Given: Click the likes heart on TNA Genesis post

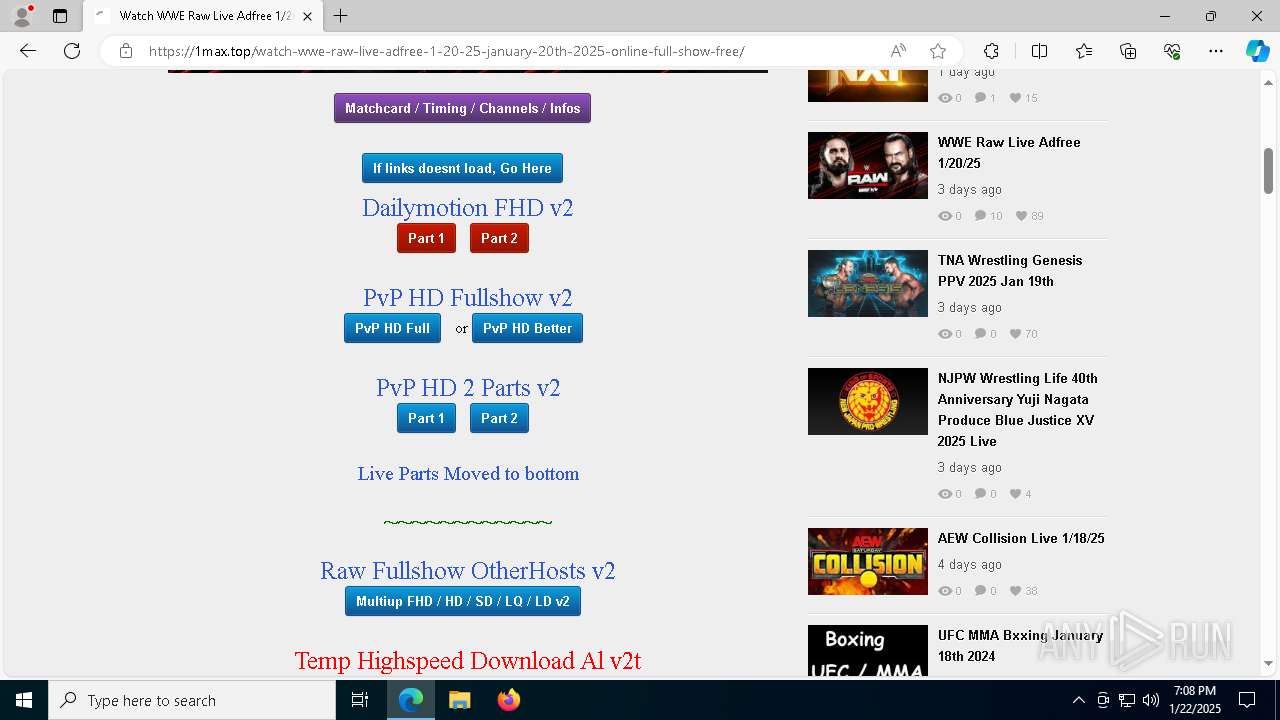Looking at the screenshot, I should click(1016, 334).
